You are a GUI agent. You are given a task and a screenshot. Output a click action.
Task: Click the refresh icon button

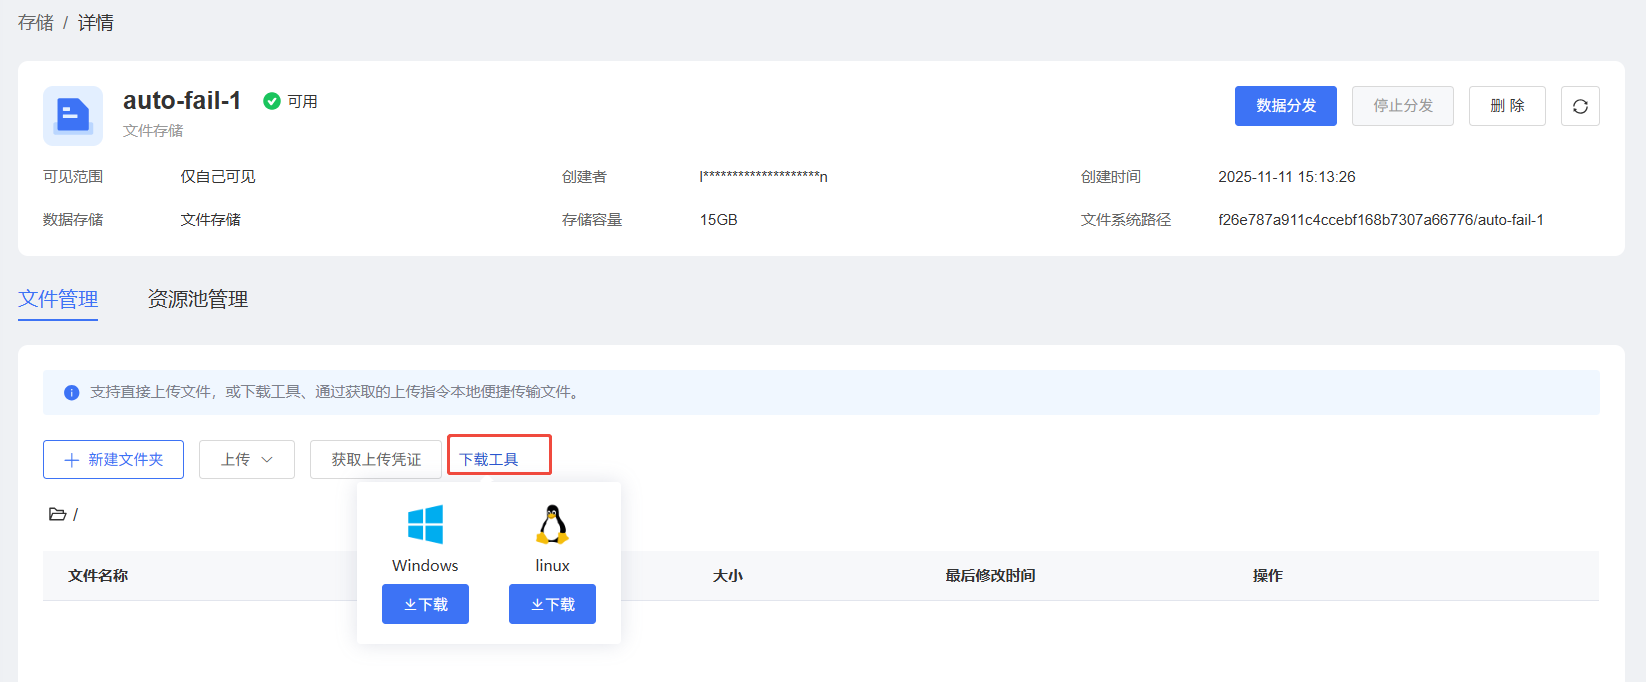click(x=1580, y=106)
